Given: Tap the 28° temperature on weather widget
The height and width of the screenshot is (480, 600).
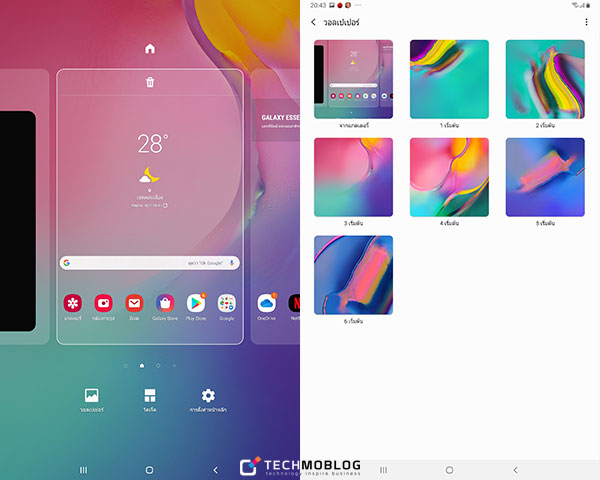Looking at the screenshot, I should (x=152, y=144).
